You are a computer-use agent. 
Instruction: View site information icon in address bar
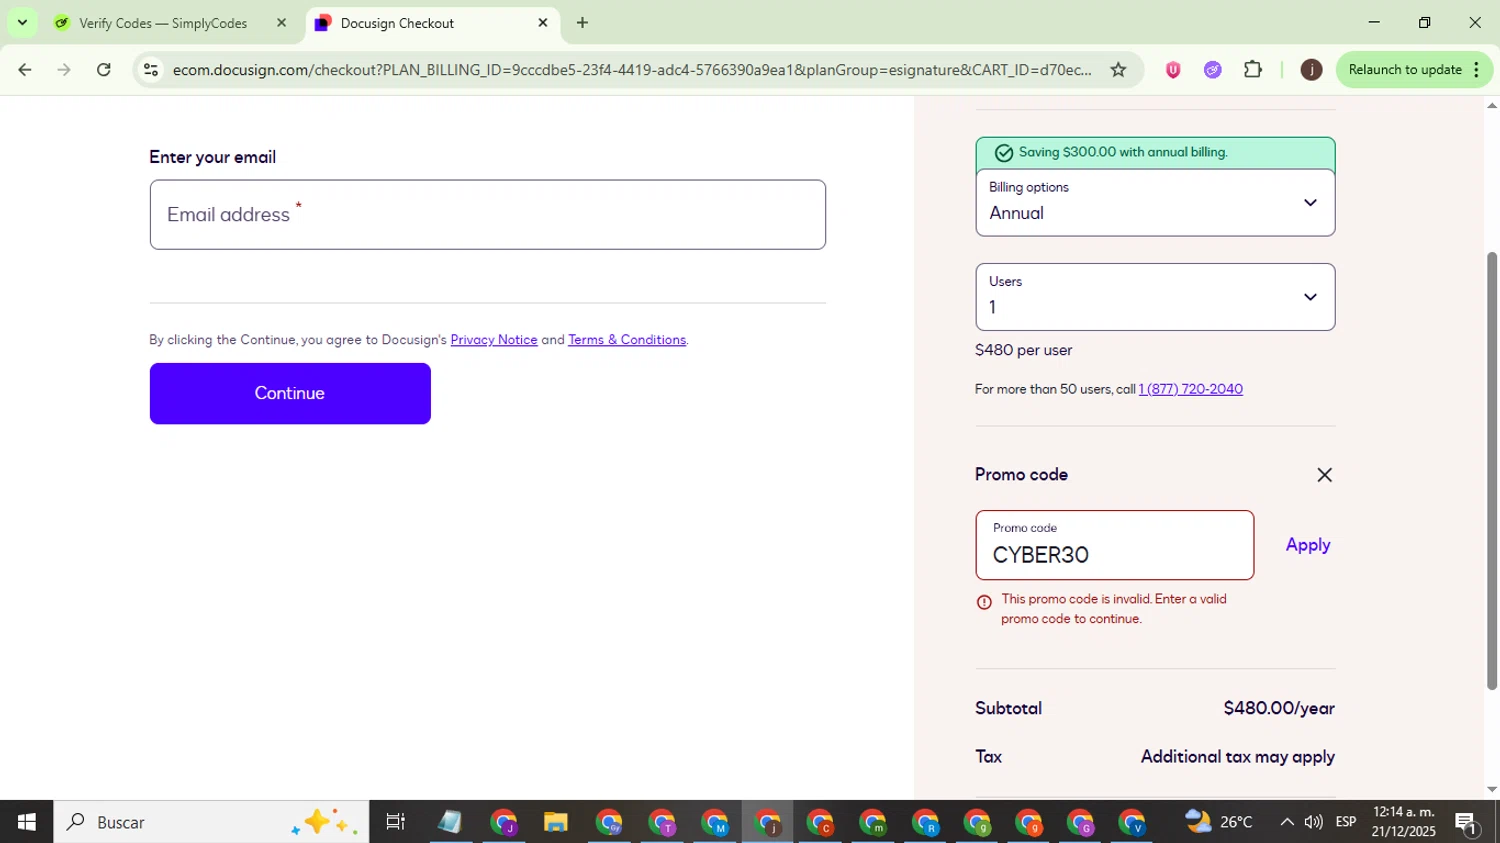pos(151,70)
